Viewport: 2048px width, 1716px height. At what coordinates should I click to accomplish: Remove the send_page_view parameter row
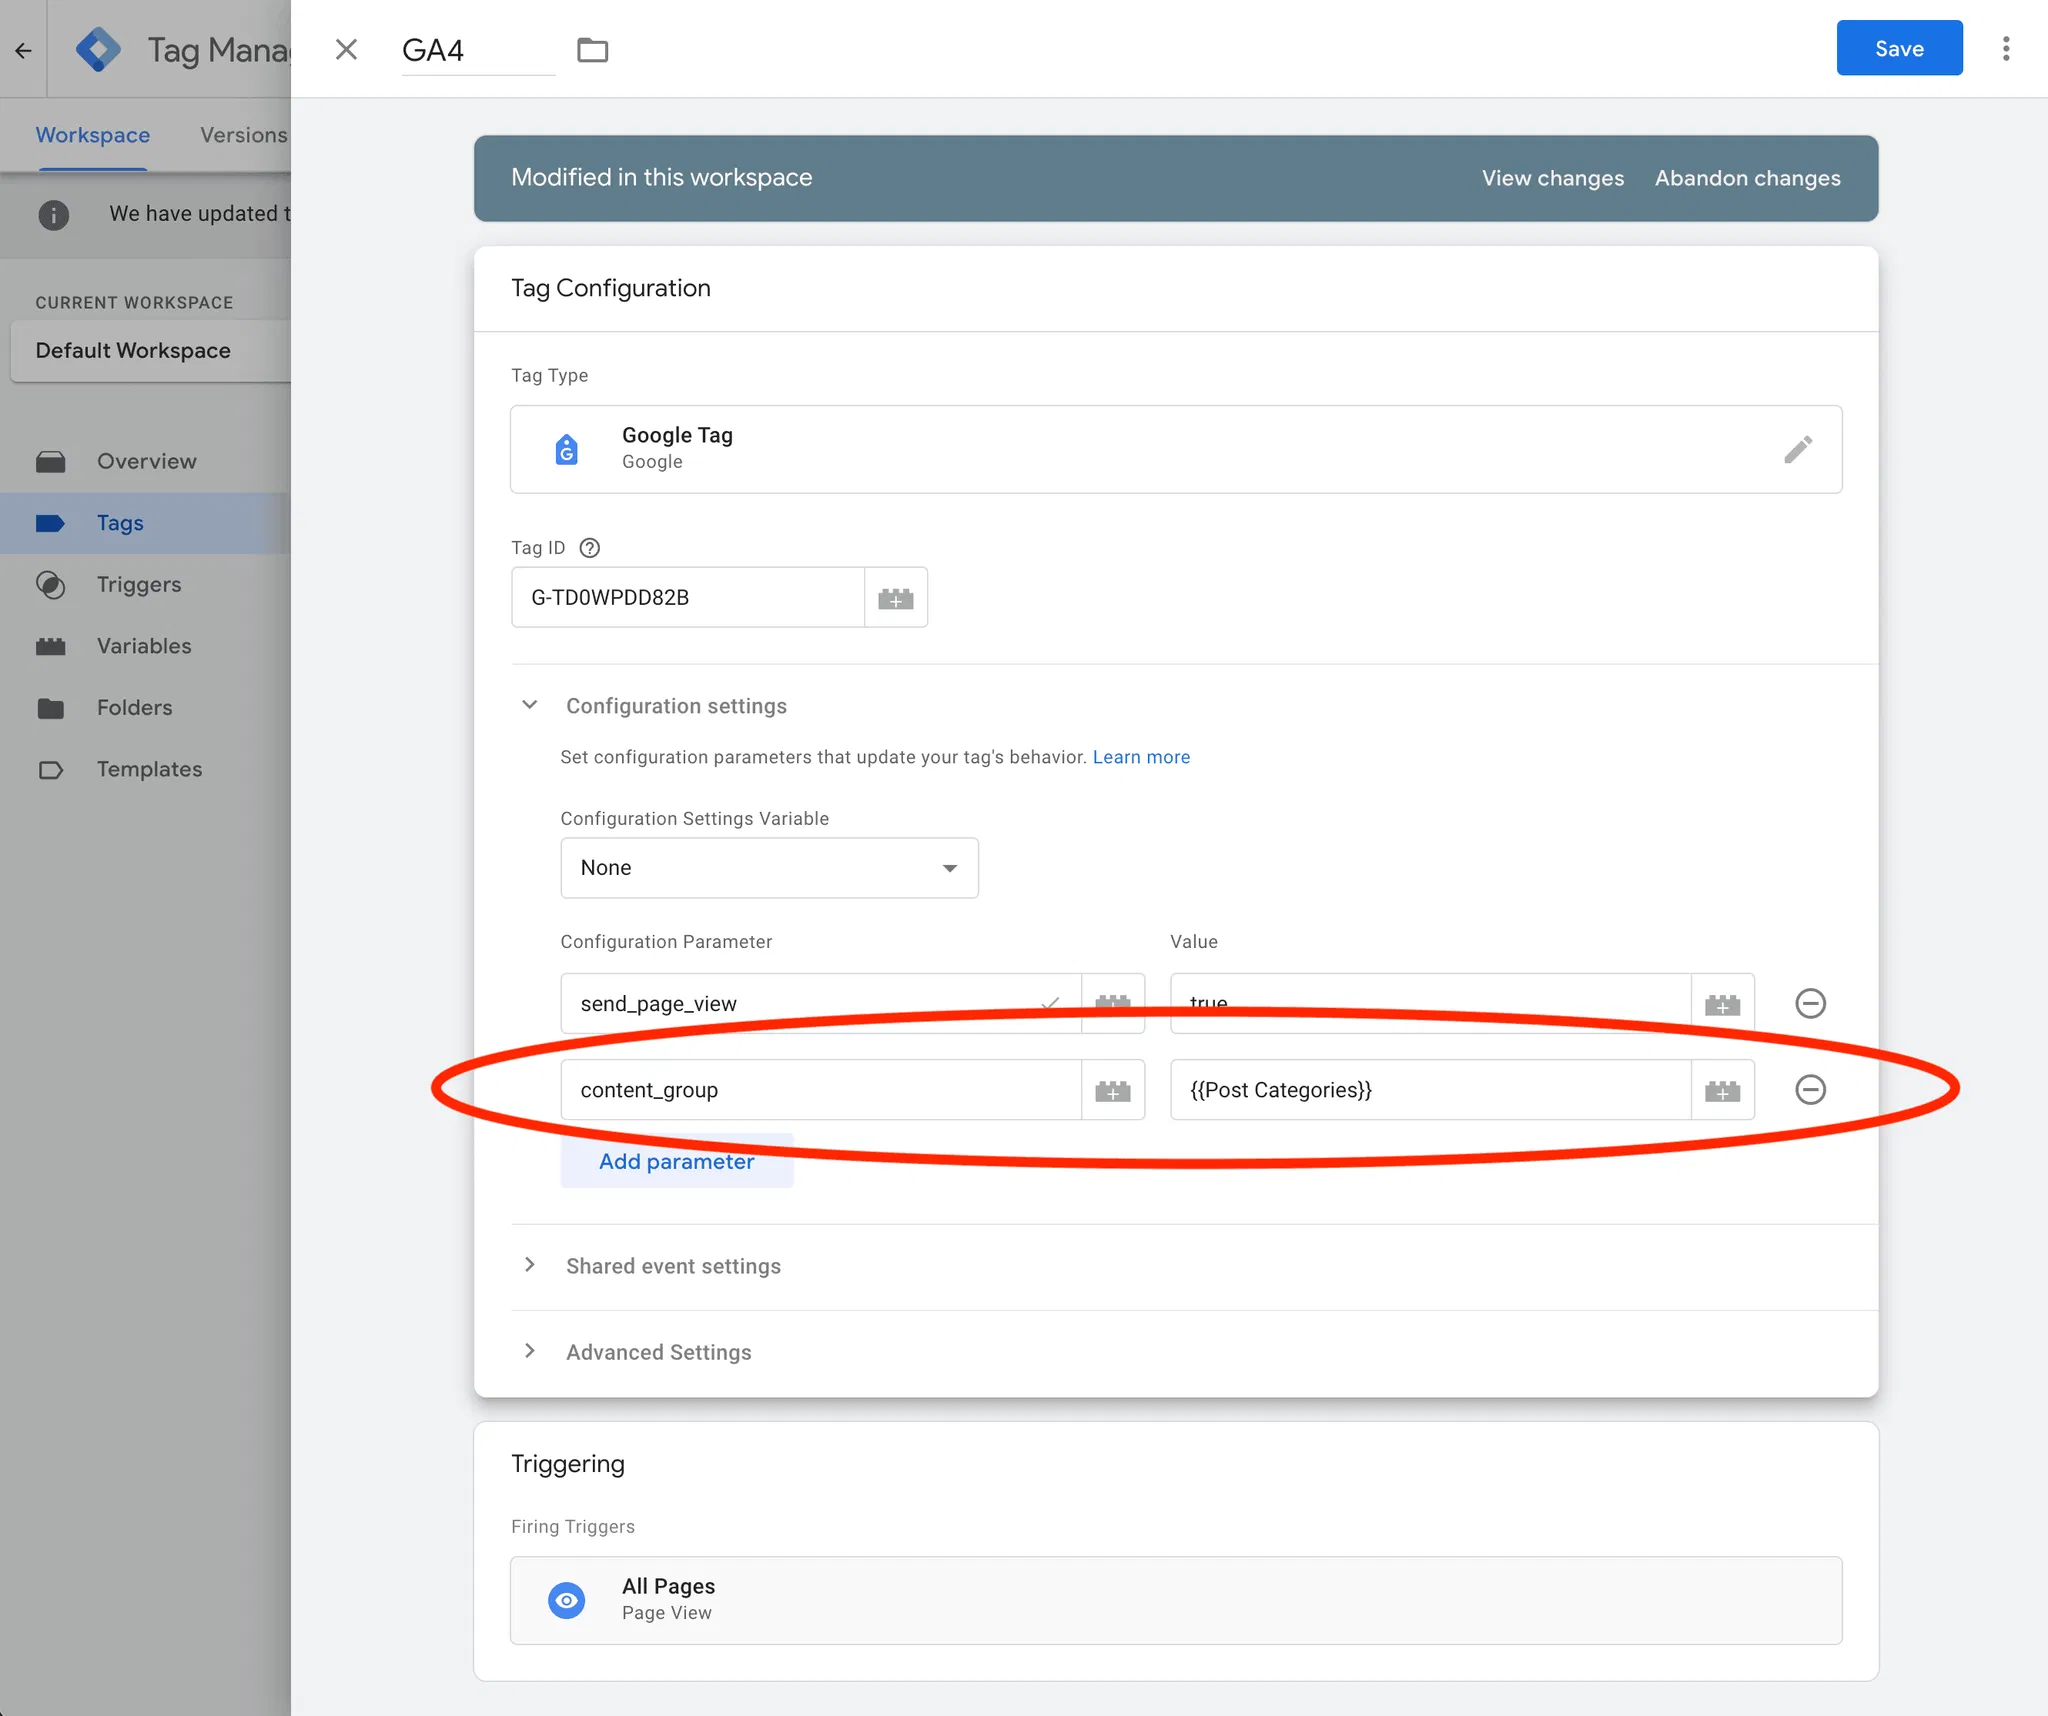coord(1810,1003)
